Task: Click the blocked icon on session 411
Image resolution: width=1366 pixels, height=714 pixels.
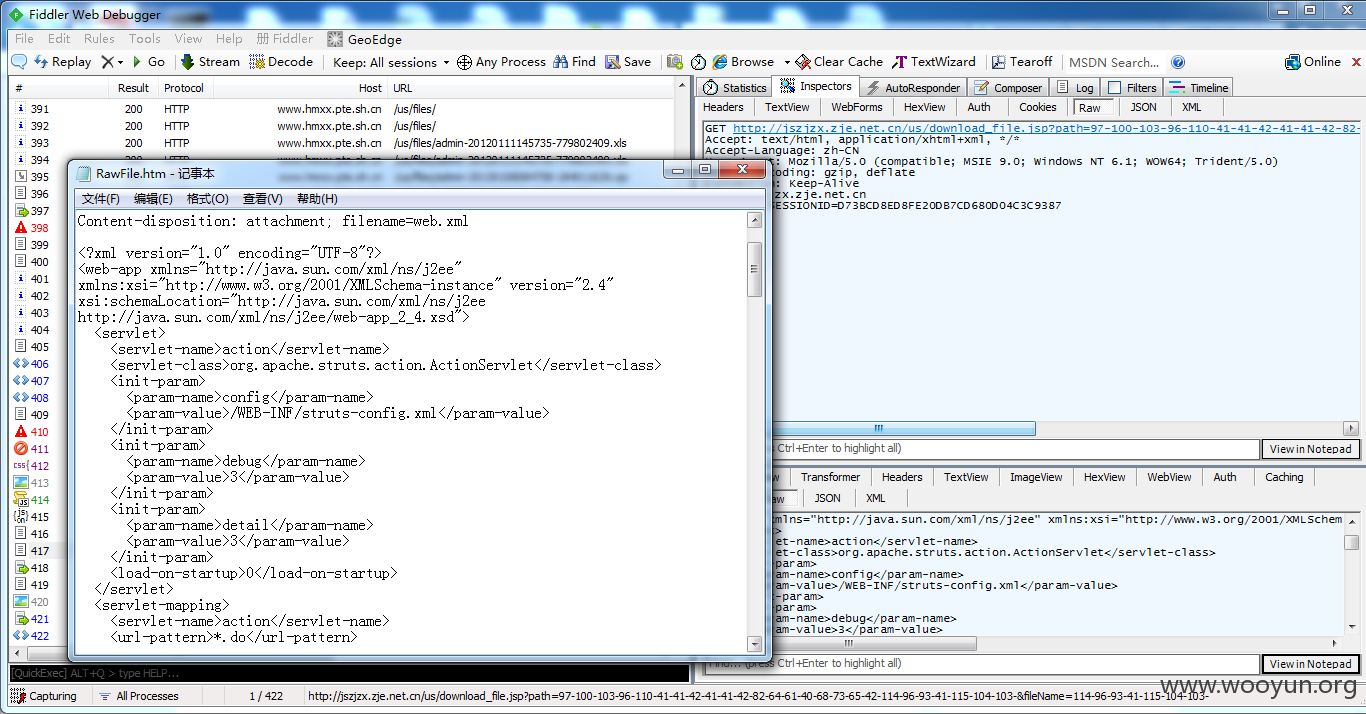Action: (x=20, y=449)
